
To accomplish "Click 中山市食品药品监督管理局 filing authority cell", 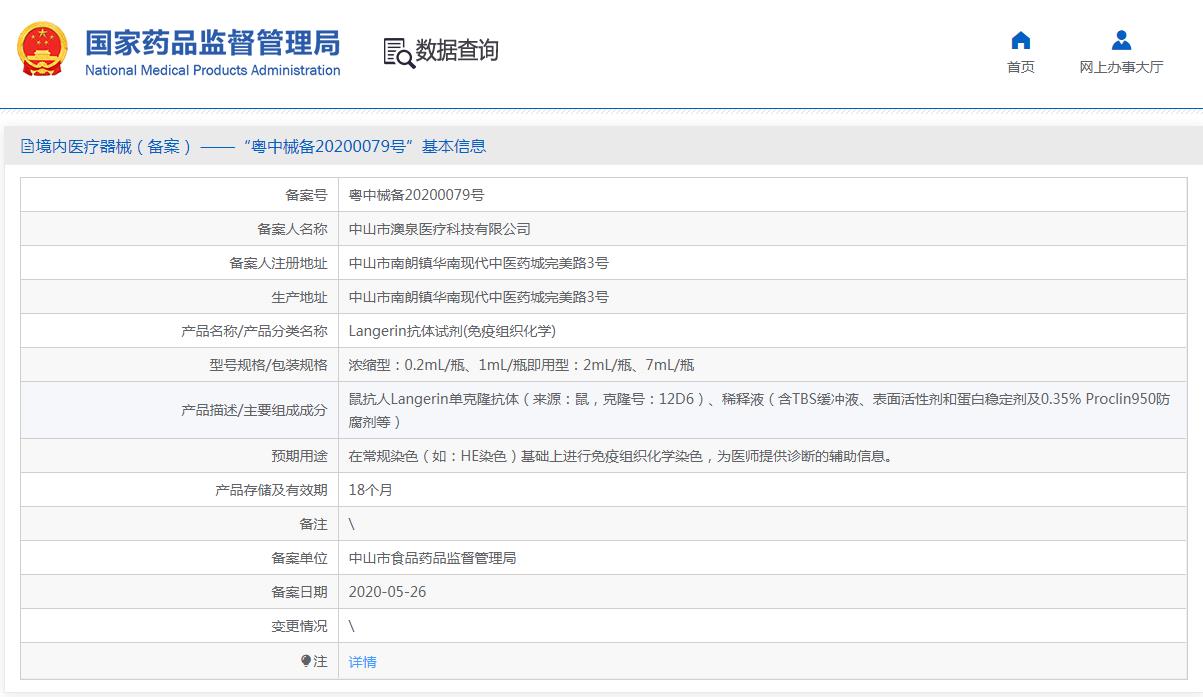I will tap(432, 558).
